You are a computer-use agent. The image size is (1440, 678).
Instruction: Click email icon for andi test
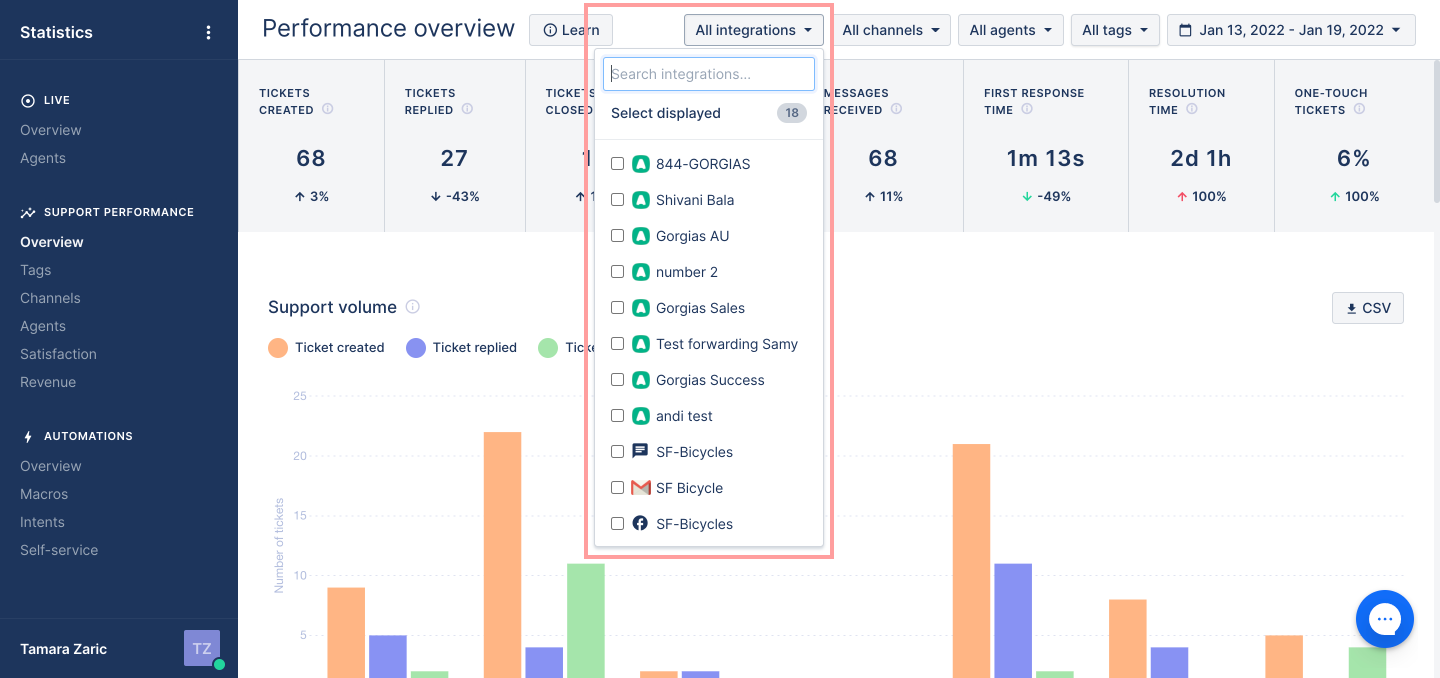pos(641,416)
